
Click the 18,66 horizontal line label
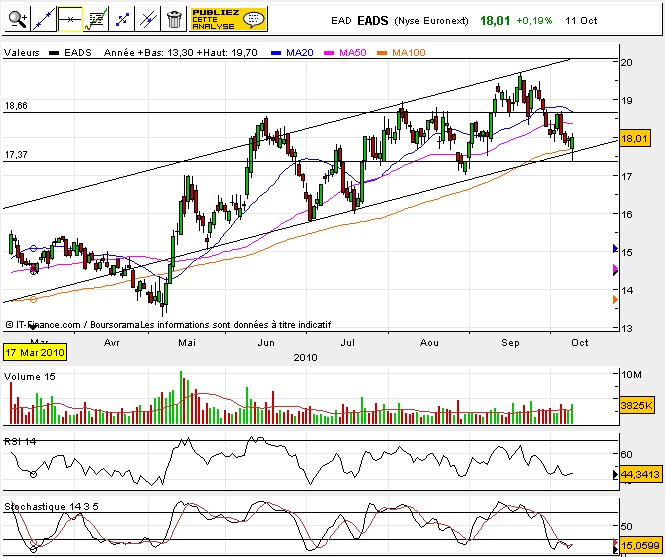click(x=16, y=106)
